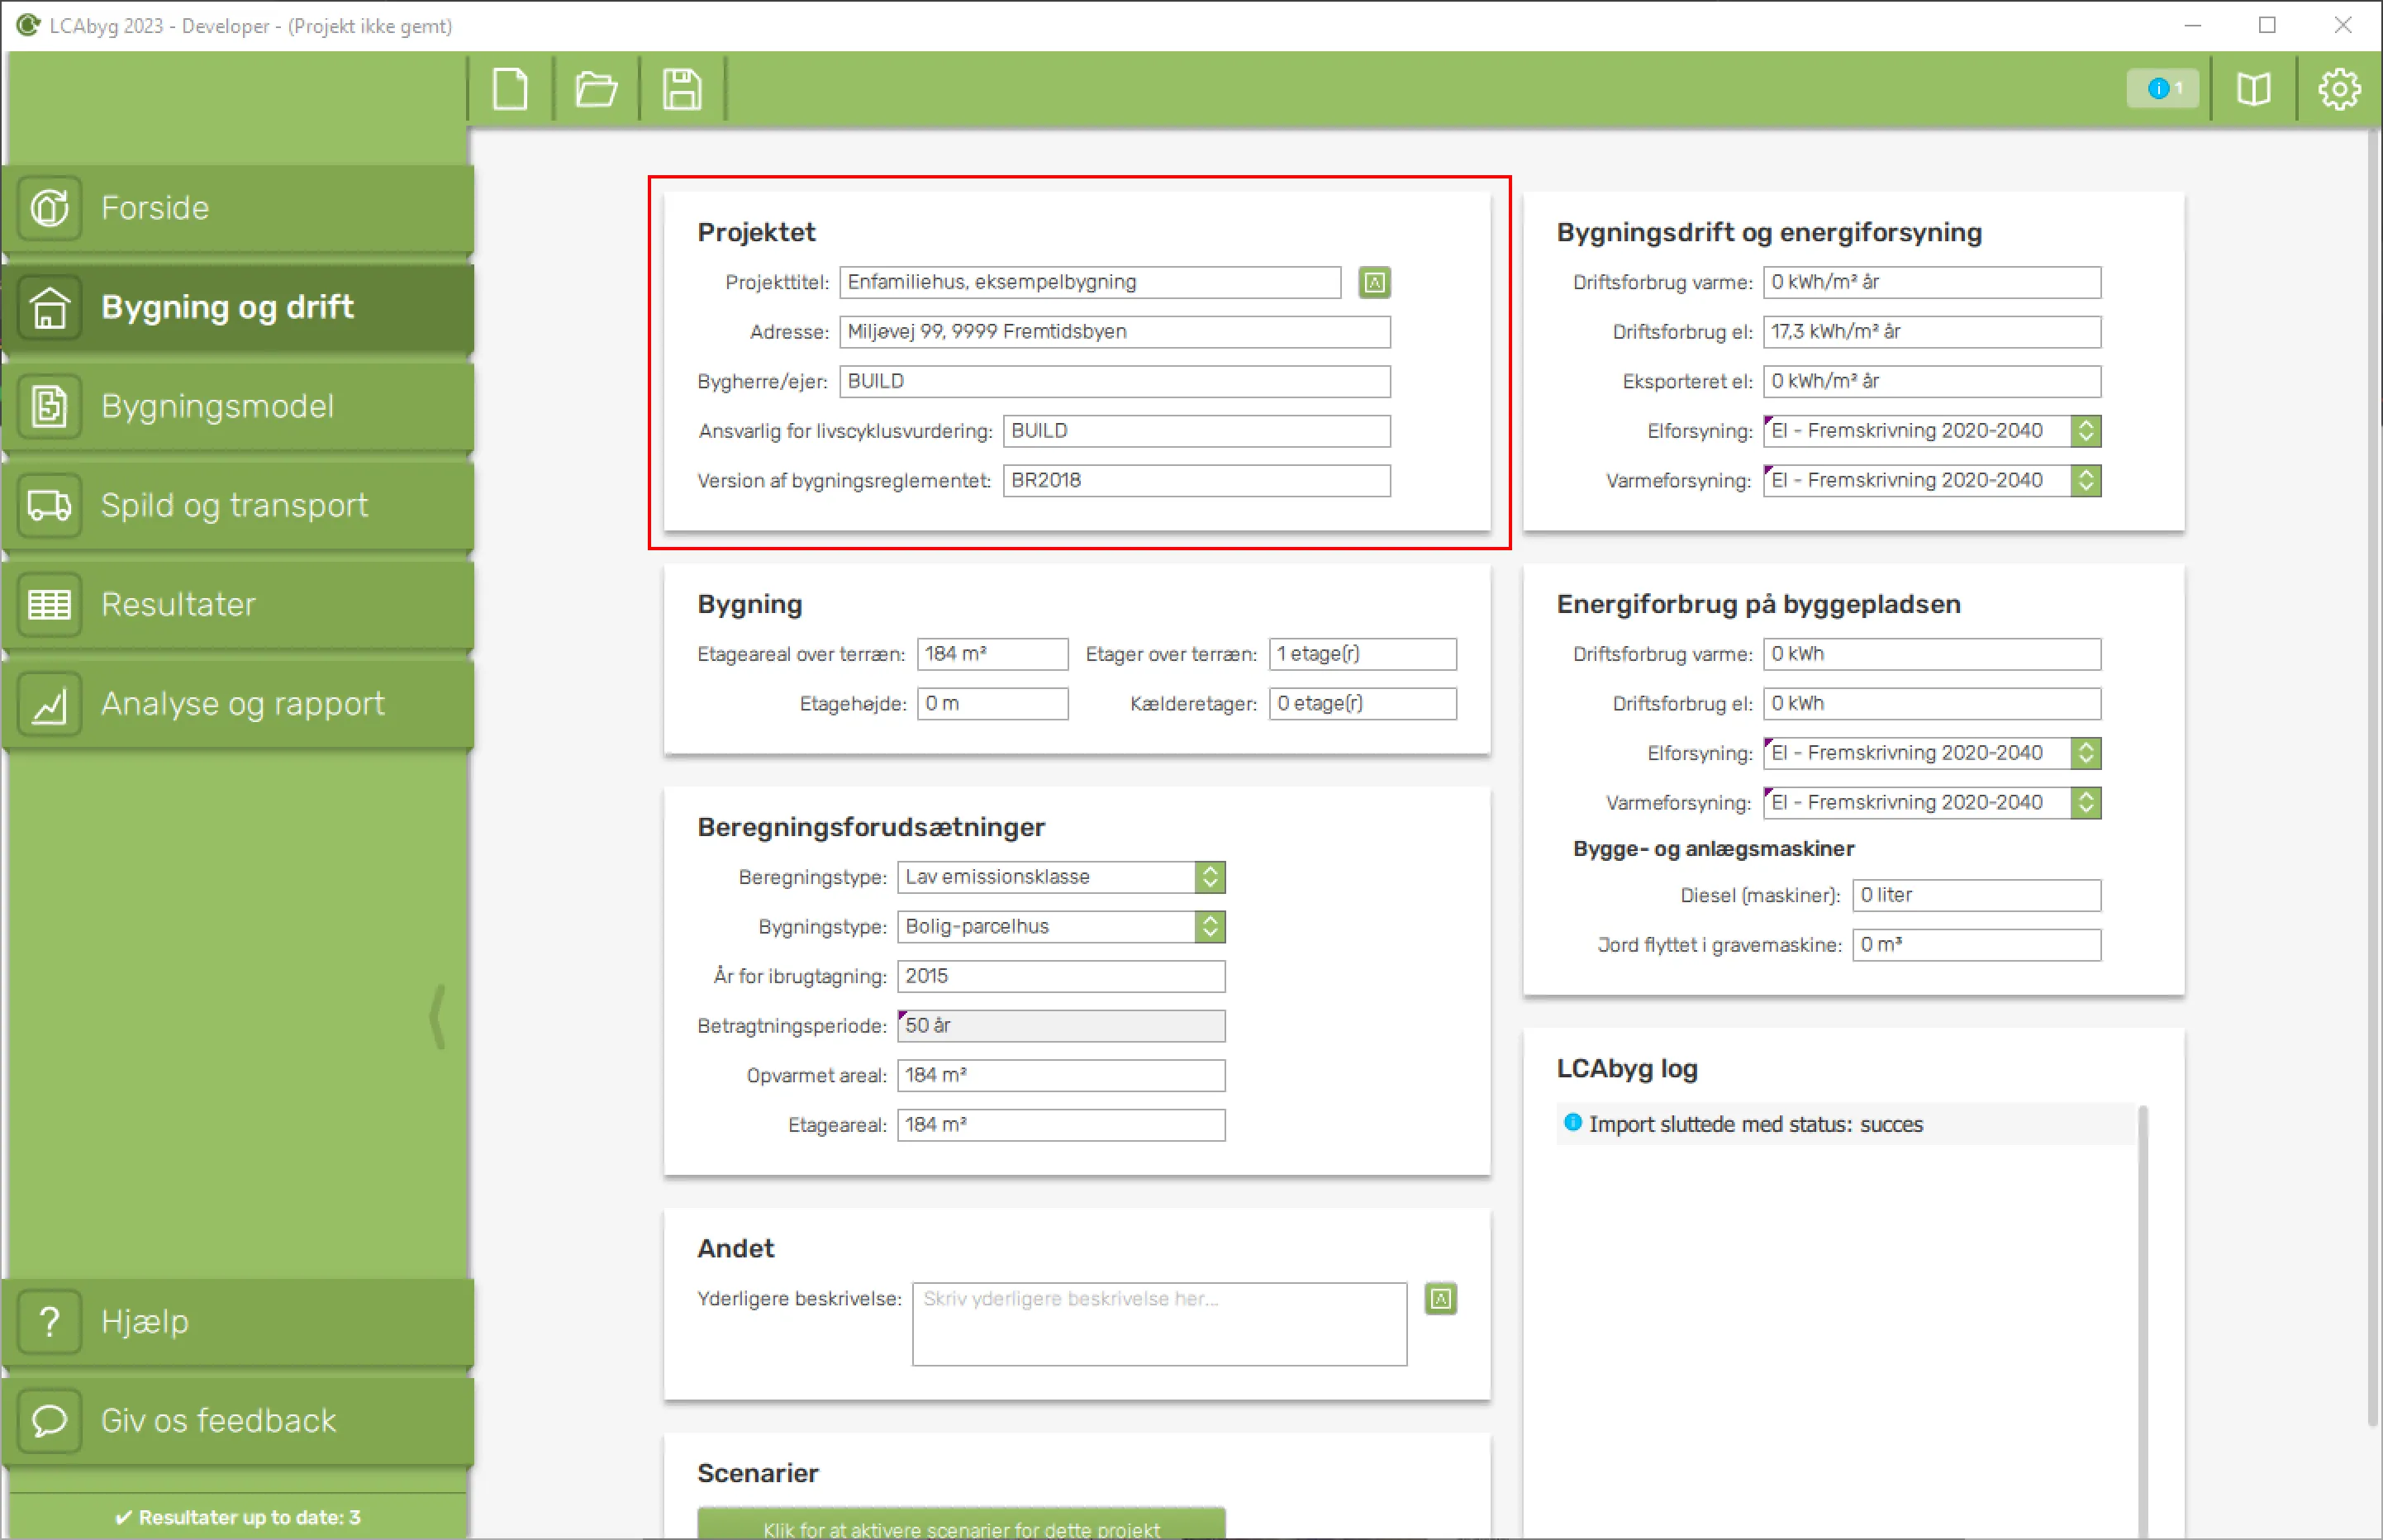Click the Resultater table icon

[49, 604]
